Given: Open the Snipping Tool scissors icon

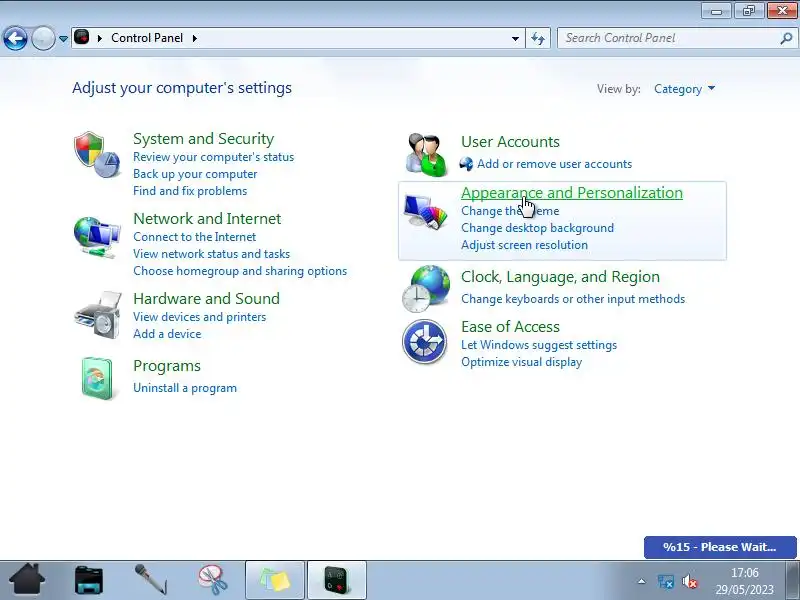Looking at the screenshot, I should pos(213,579).
